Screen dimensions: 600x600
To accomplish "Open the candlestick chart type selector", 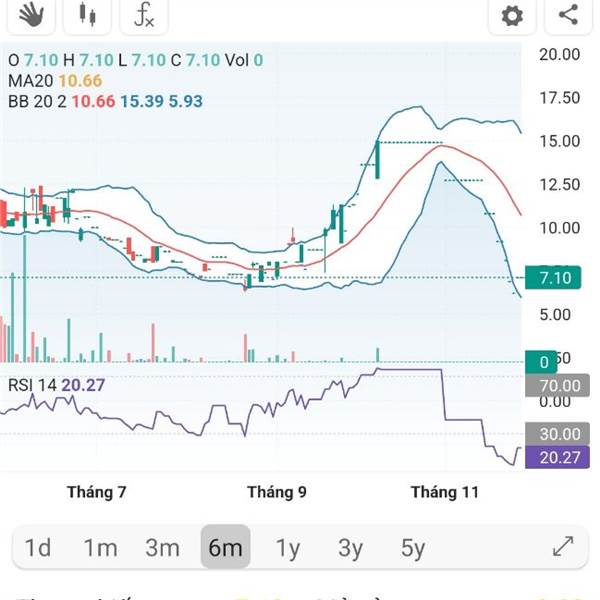I will coord(87,16).
